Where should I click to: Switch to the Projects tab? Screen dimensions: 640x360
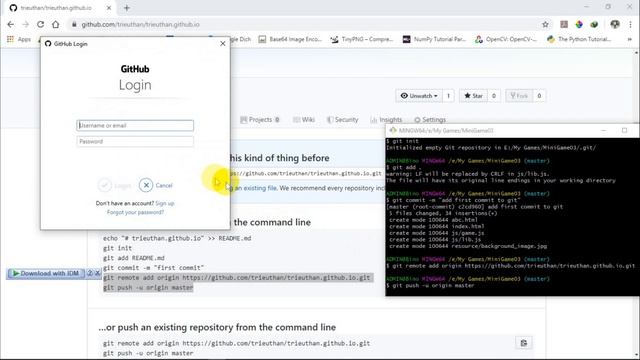(x=260, y=120)
